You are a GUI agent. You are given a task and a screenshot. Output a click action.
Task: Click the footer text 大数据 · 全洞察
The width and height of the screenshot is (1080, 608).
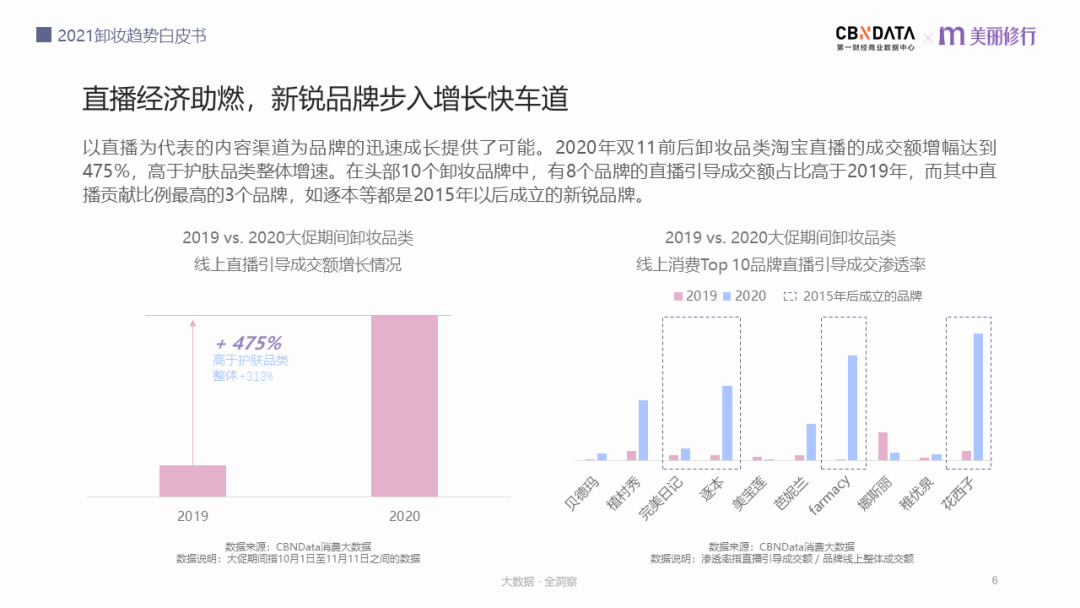tap(539, 582)
